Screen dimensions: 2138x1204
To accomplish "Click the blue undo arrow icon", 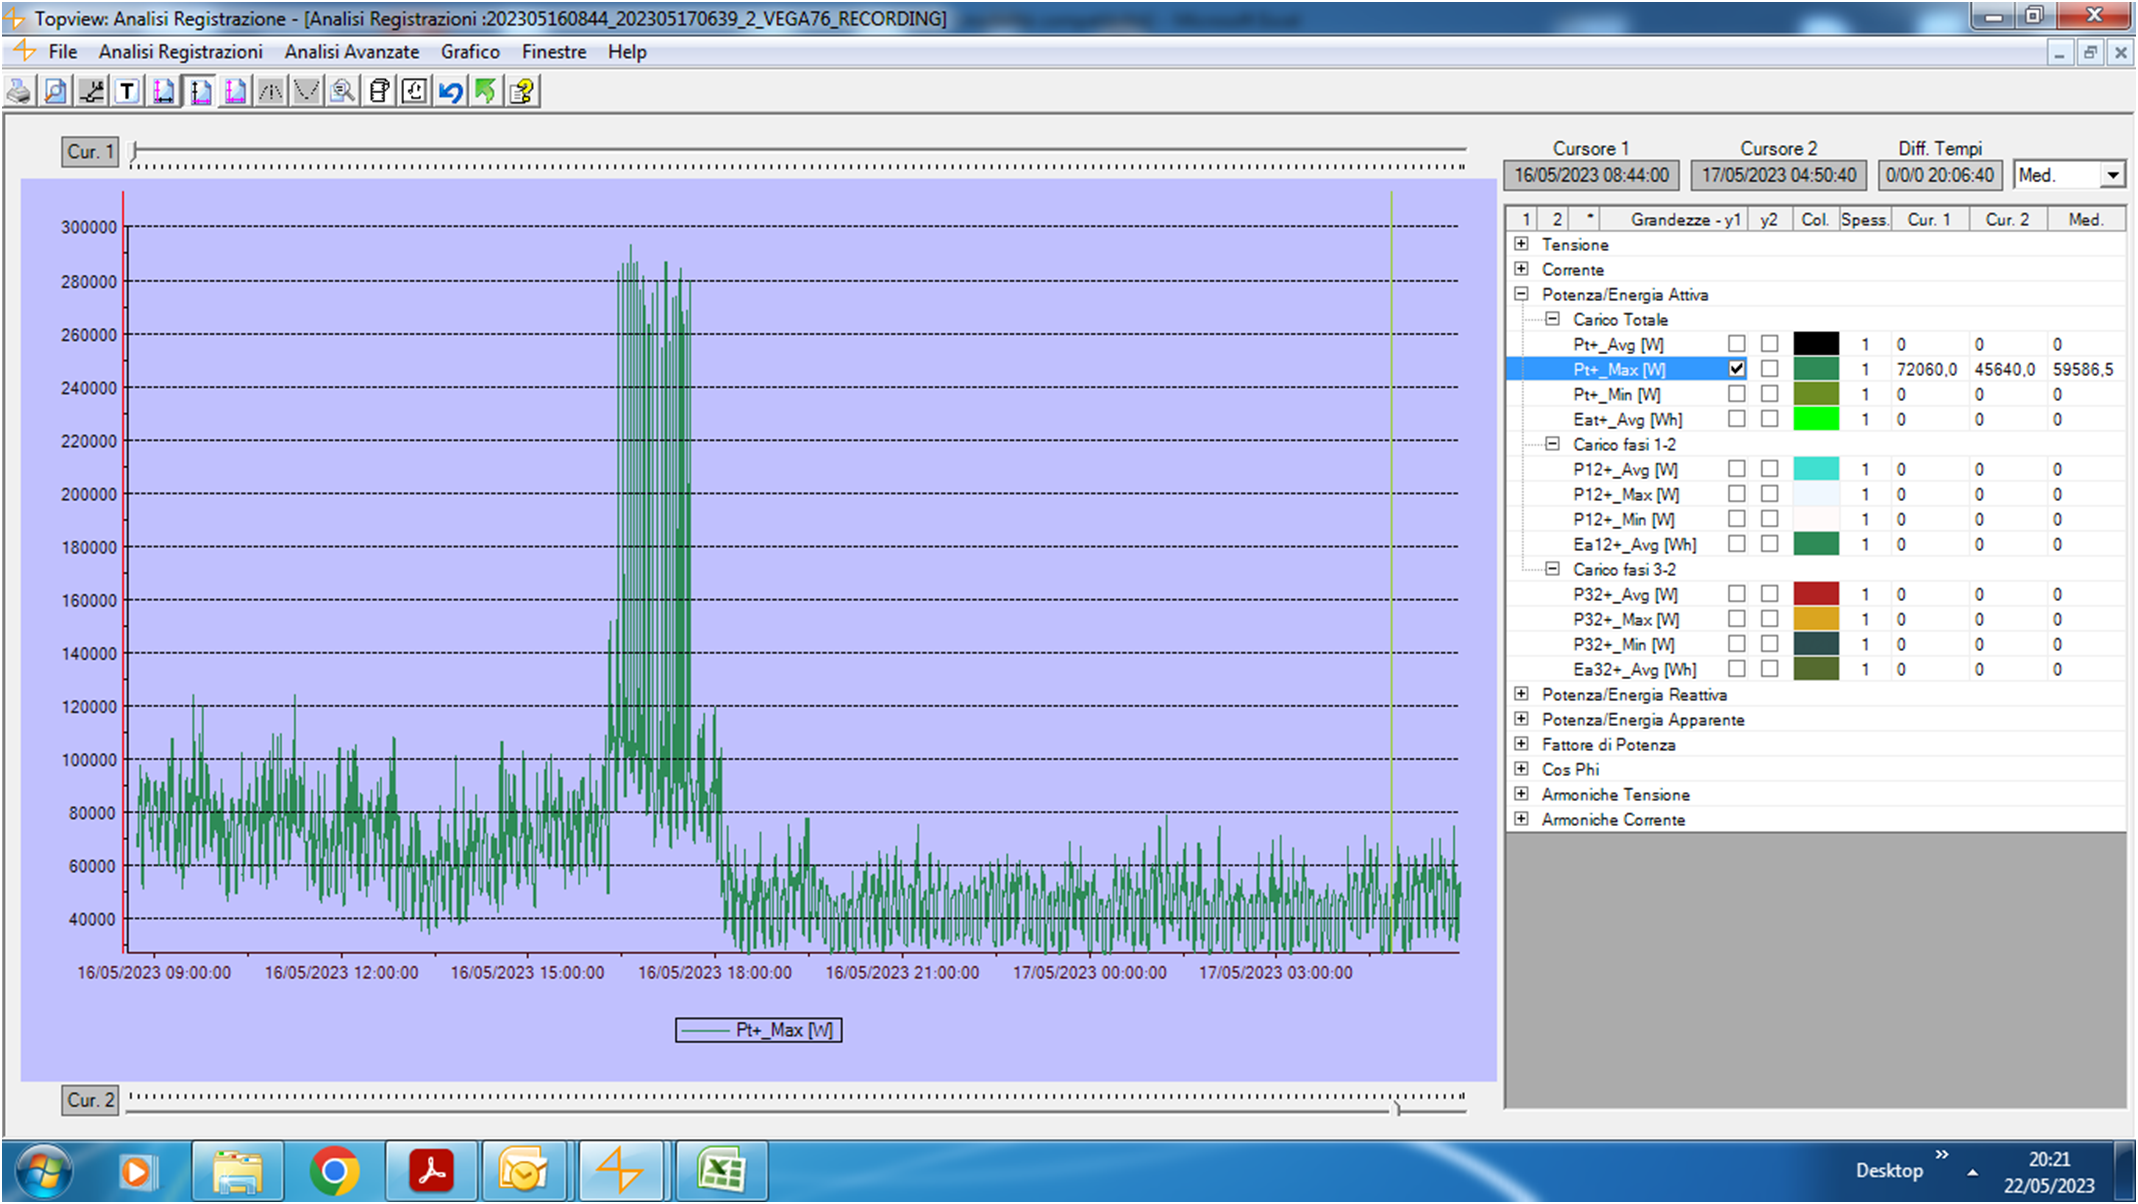I will point(451,92).
